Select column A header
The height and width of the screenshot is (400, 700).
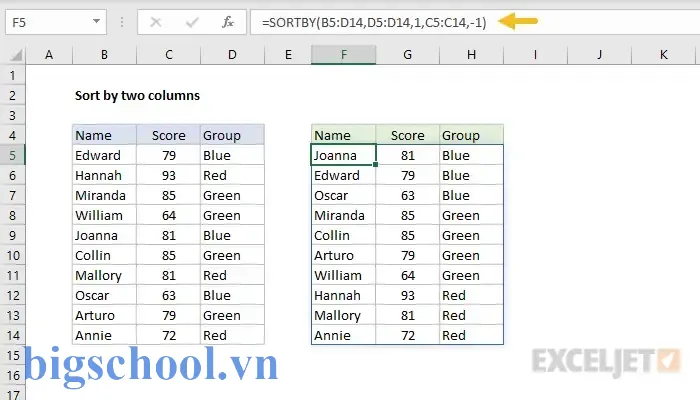[x=49, y=55]
